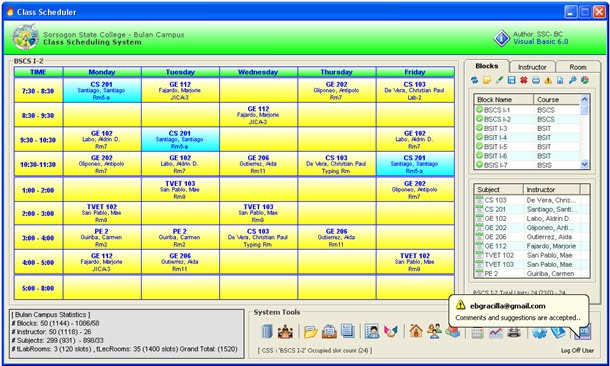Screen dimensions: 610x366
Task: Click the Course column header
Action: pos(557,100)
